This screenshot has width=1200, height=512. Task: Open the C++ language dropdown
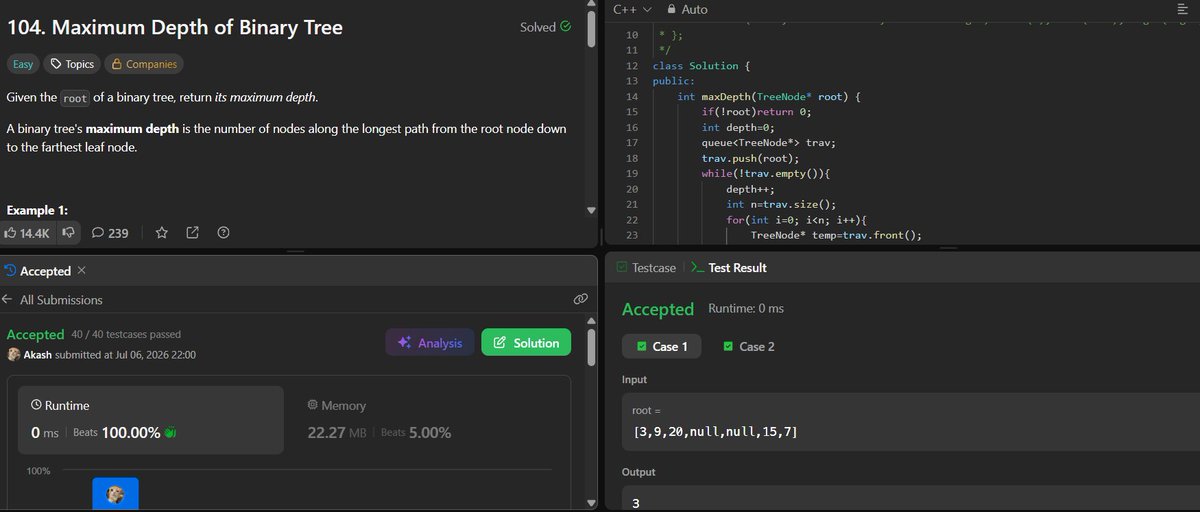[x=632, y=9]
